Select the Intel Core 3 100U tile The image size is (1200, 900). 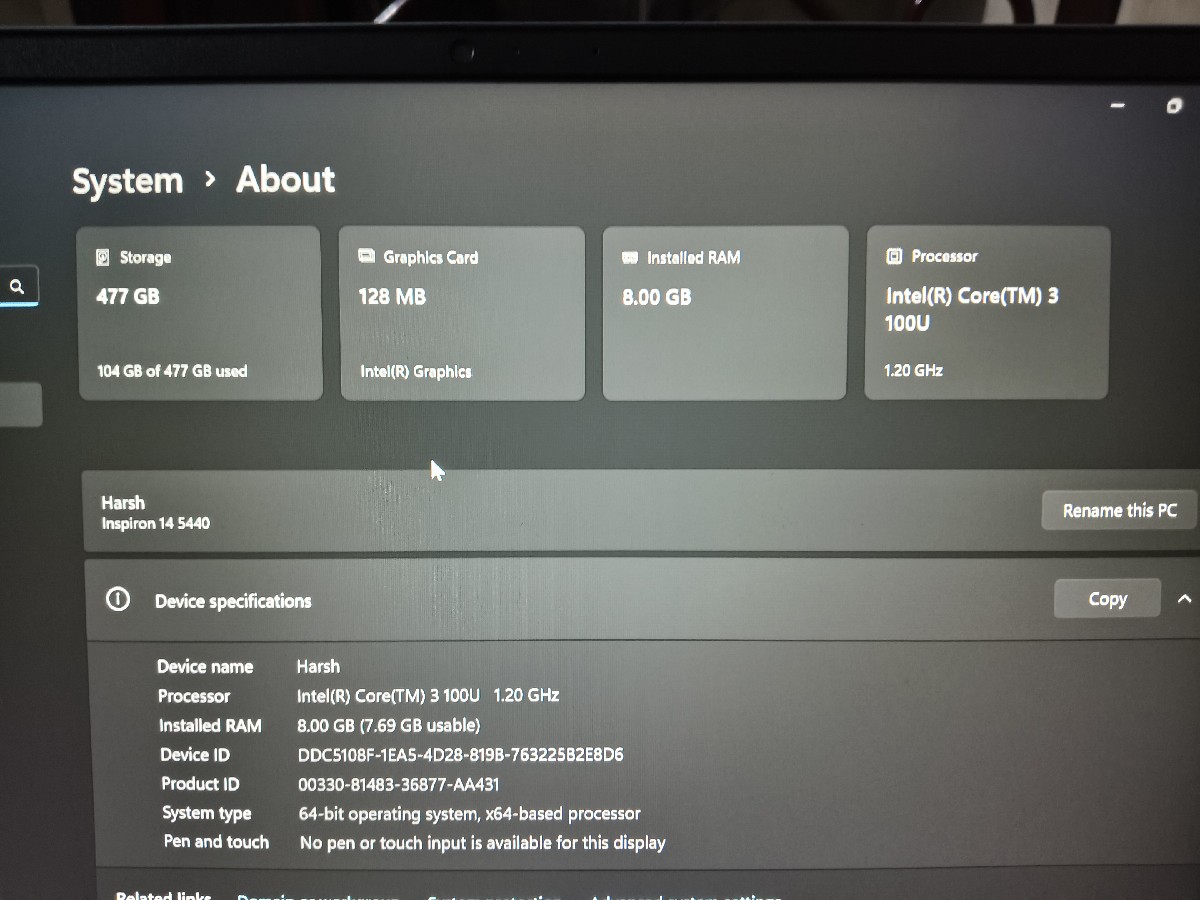tap(986, 313)
